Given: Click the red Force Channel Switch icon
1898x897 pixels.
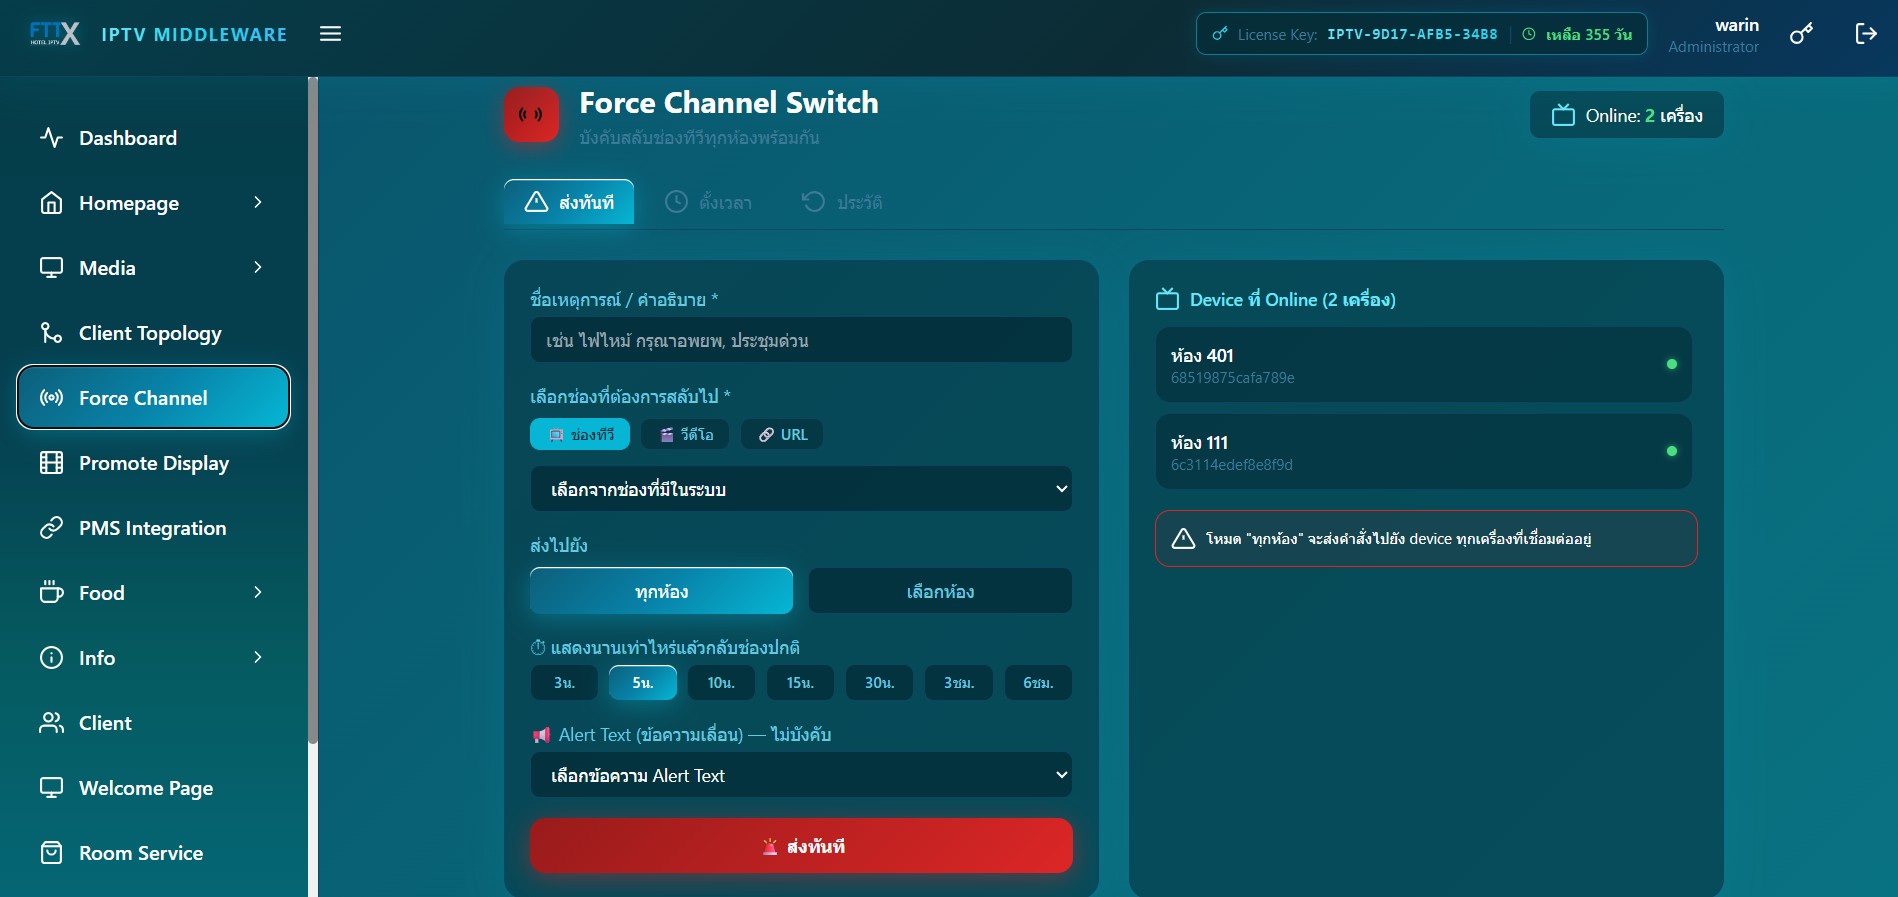Looking at the screenshot, I should coord(531,115).
